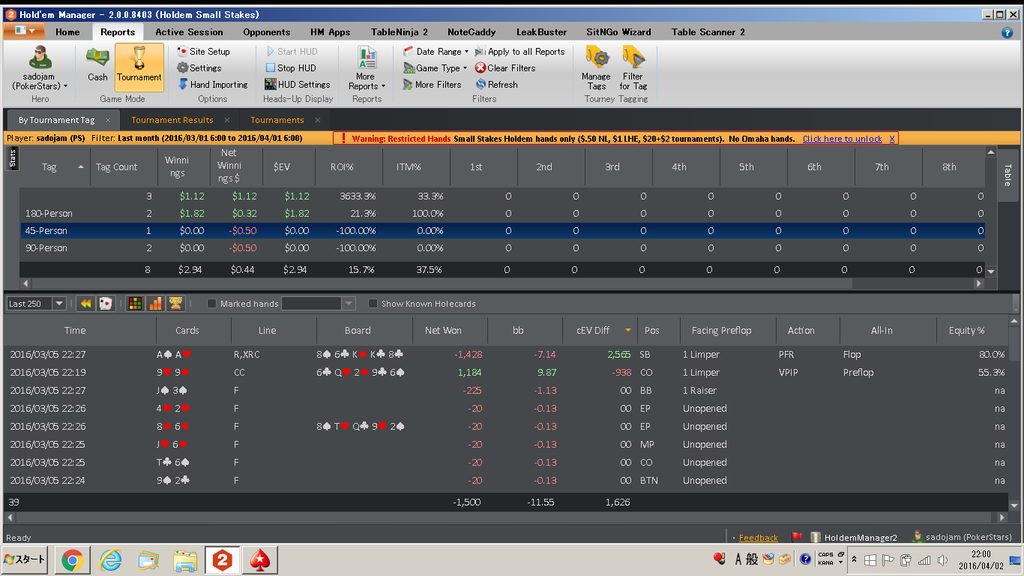The height and width of the screenshot is (576, 1024).
Task: Close the By Tournament Tag tab
Action: point(108,120)
